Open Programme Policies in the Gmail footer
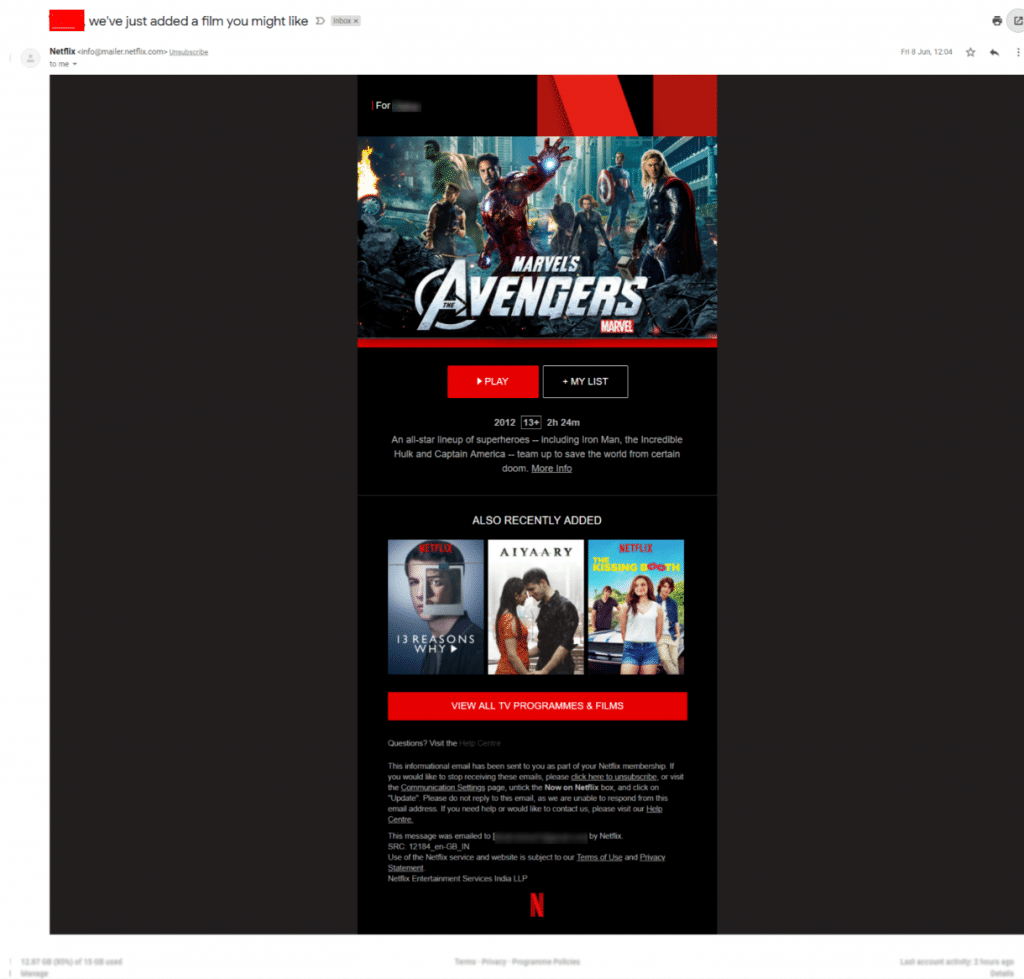 click(546, 961)
